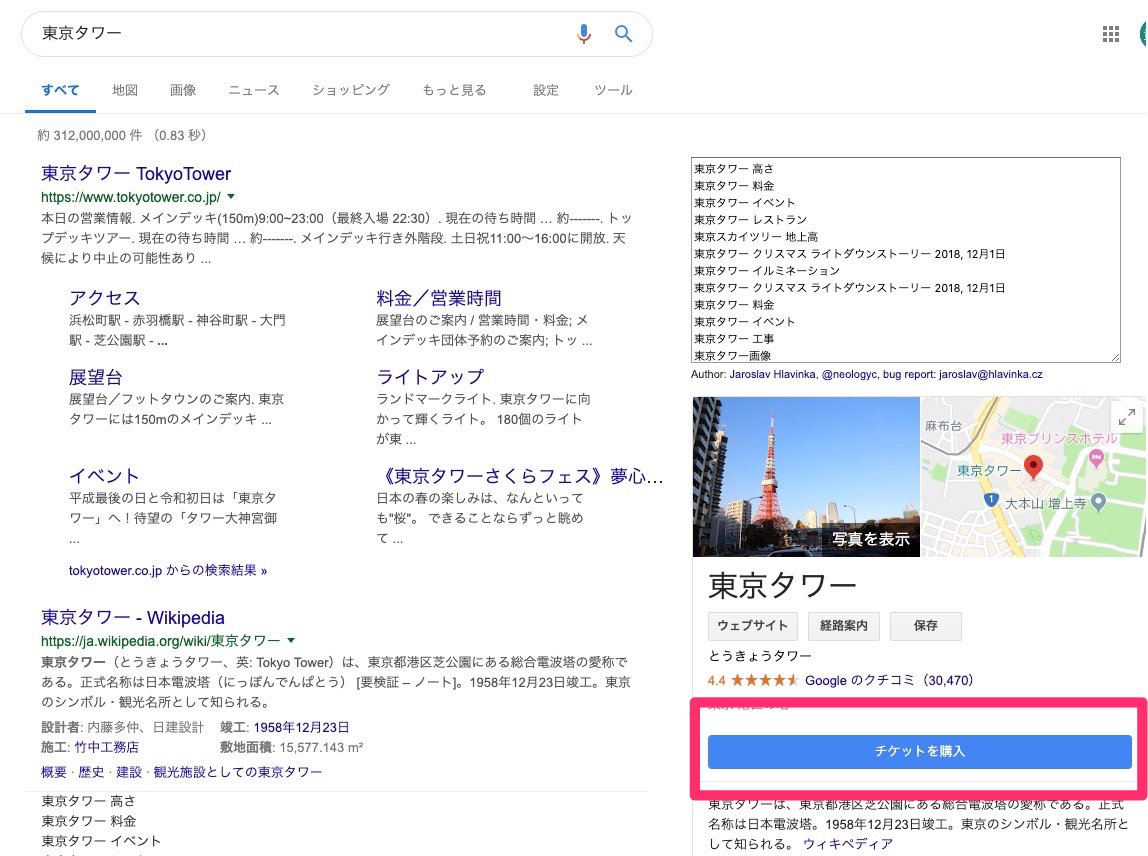The image size is (1148, 856).
Task: Select the すべて tab
Action: pyautogui.click(x=60, y=90)
